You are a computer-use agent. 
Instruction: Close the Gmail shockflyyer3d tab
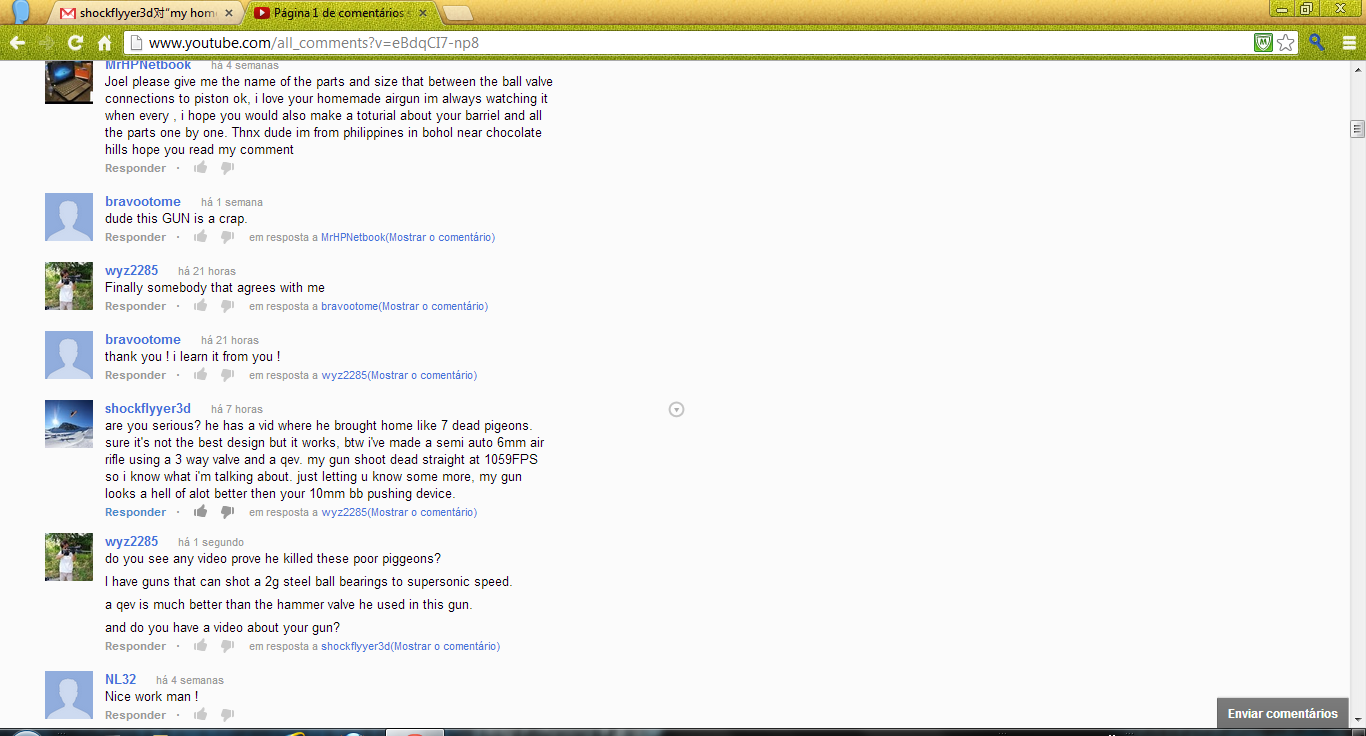click(230, 13)
